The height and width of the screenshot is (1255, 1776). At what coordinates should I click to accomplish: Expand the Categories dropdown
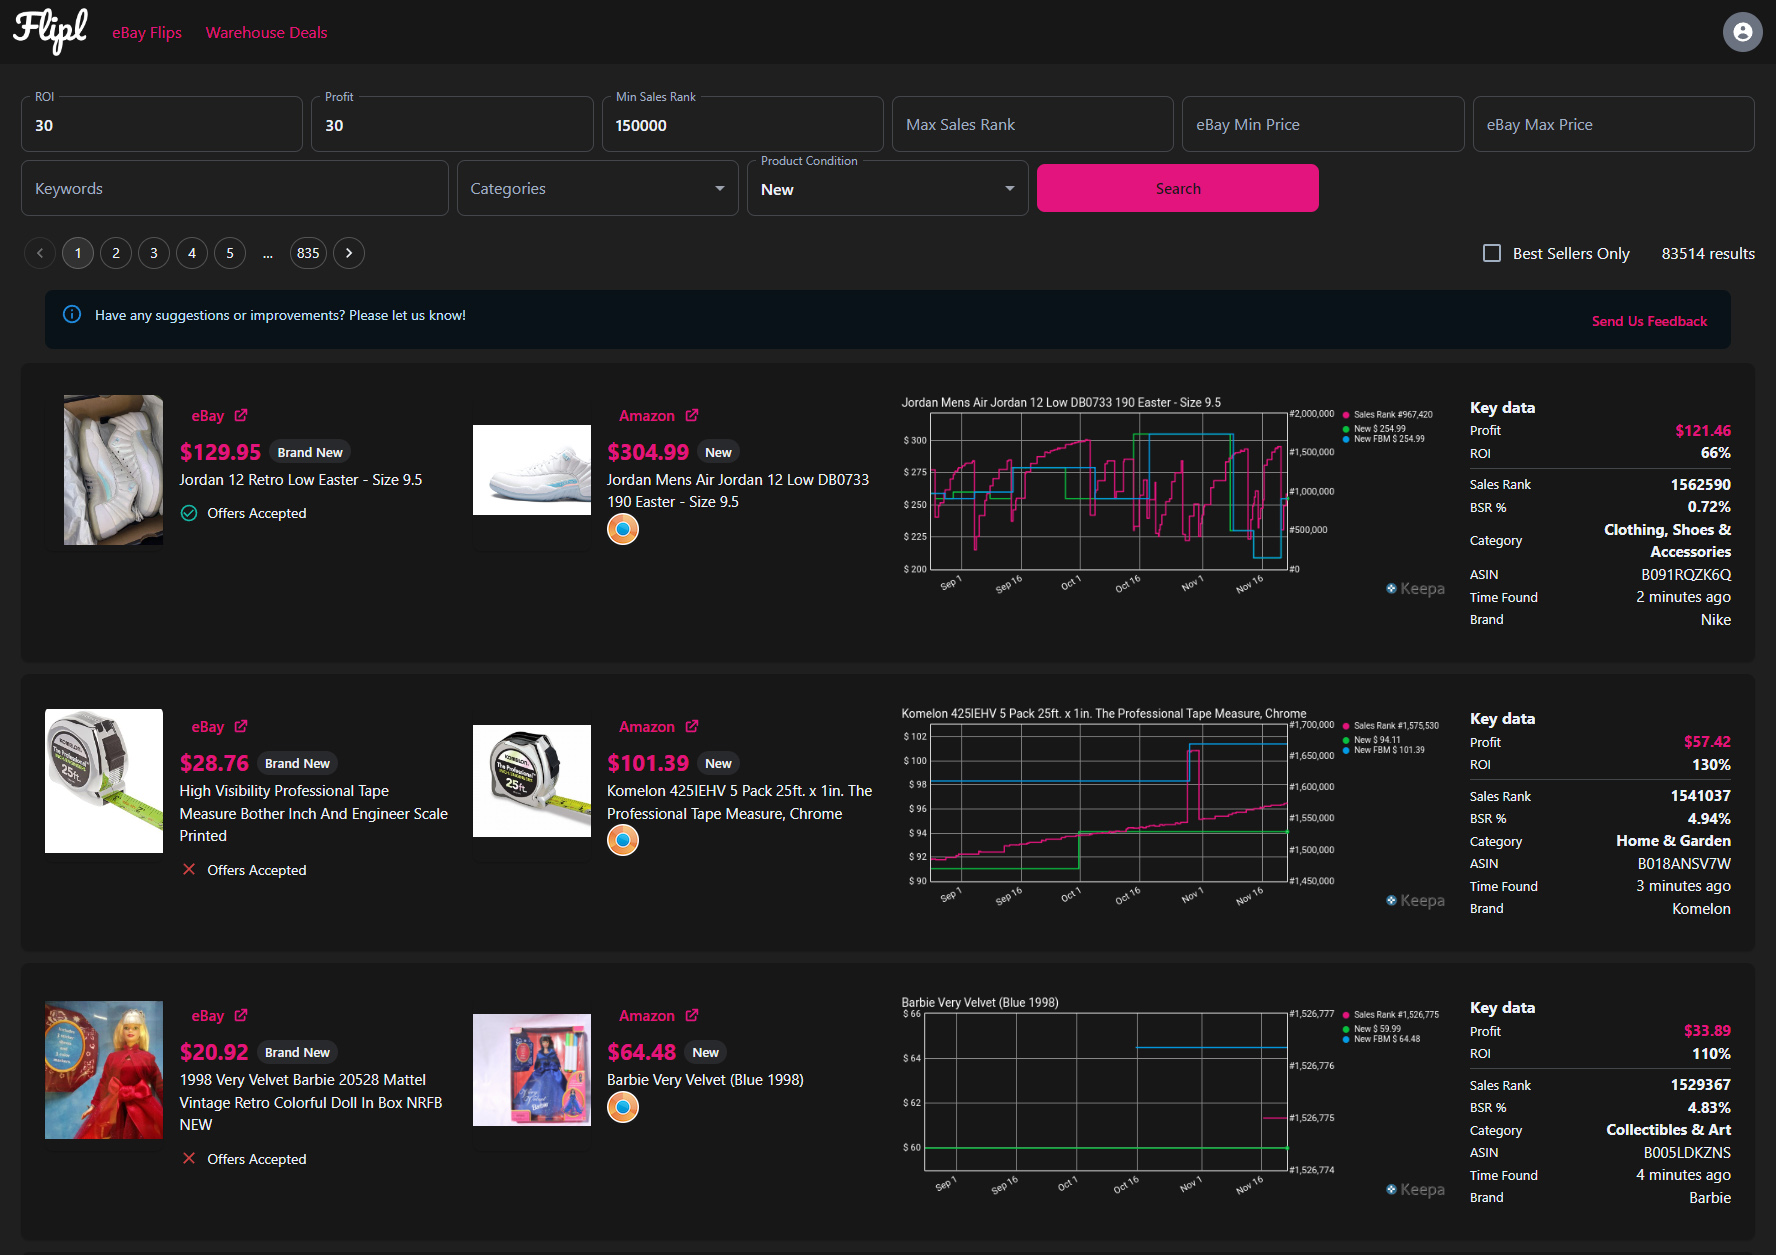tap(598, 188)
